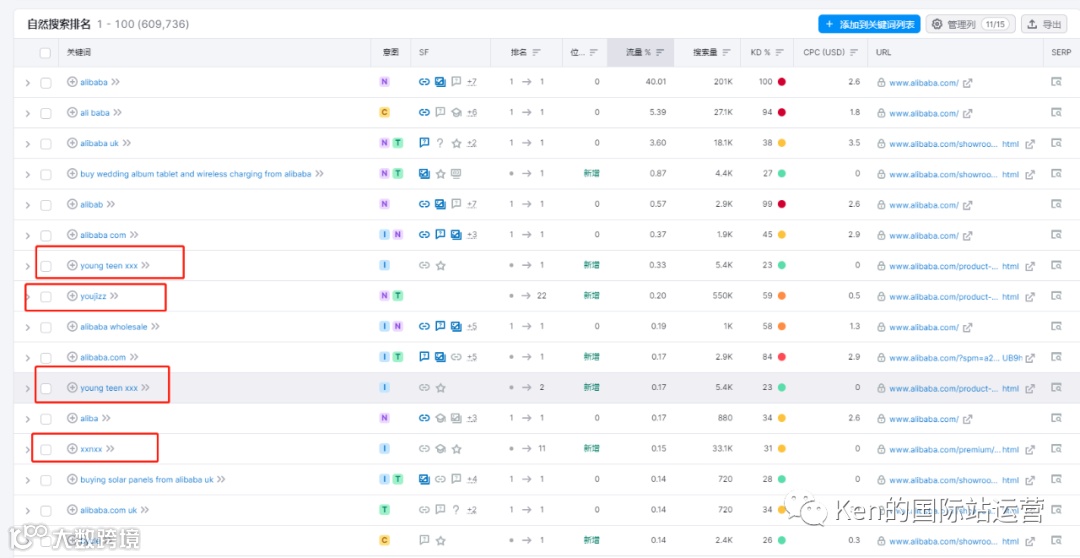Tick the checkbox for the 'alibab' row
The width and height of the screenshot is (1080, 558).
(x=45, y=205)
